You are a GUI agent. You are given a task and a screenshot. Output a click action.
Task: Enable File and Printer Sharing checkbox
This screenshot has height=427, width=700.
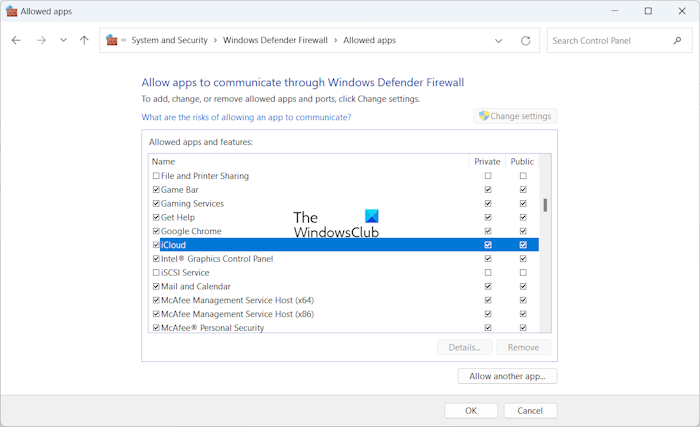click(155, 176)
